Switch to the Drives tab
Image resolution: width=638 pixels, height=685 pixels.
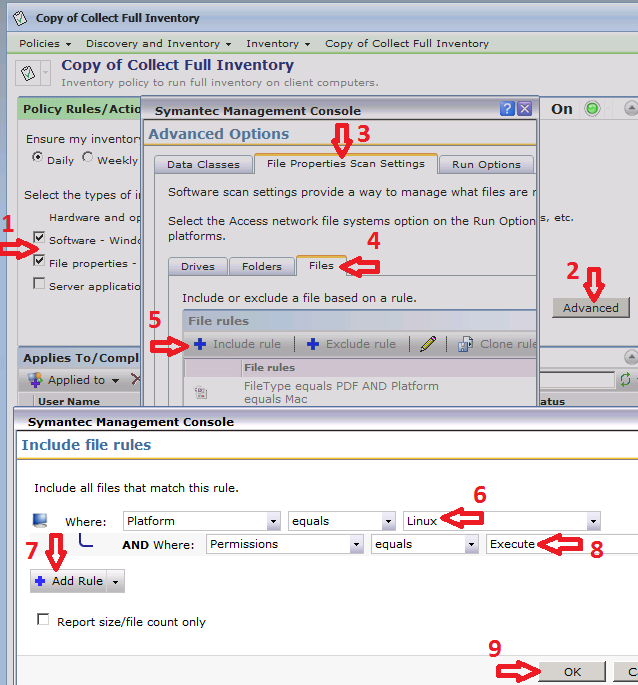(x=198, y=266)
